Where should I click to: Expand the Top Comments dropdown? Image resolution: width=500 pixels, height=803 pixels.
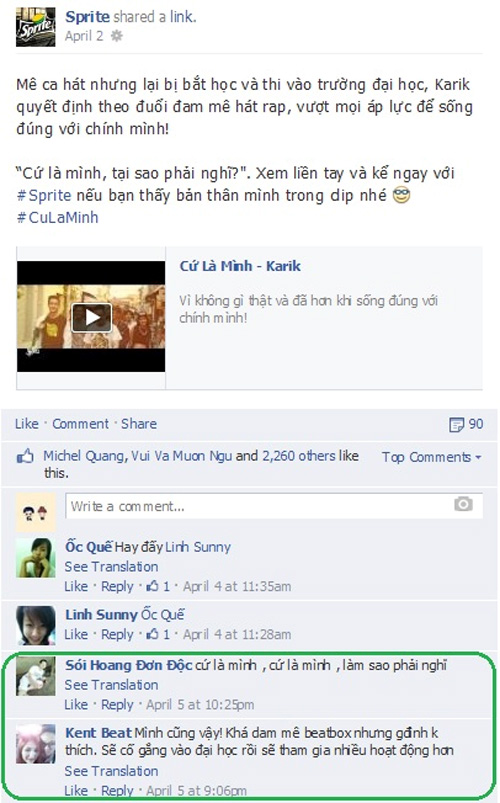point(431,457)
